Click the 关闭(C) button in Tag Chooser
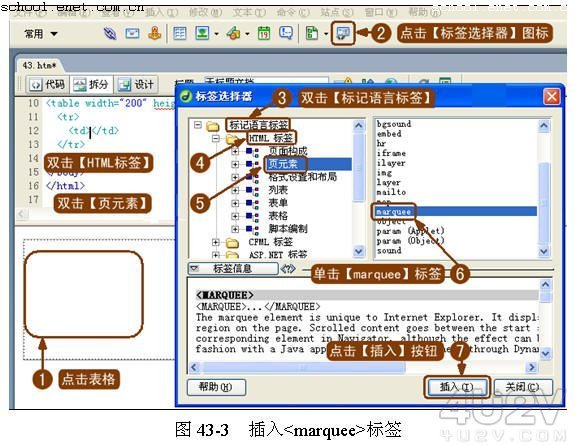This screenshot has height=445, width=575. (523, 387)
